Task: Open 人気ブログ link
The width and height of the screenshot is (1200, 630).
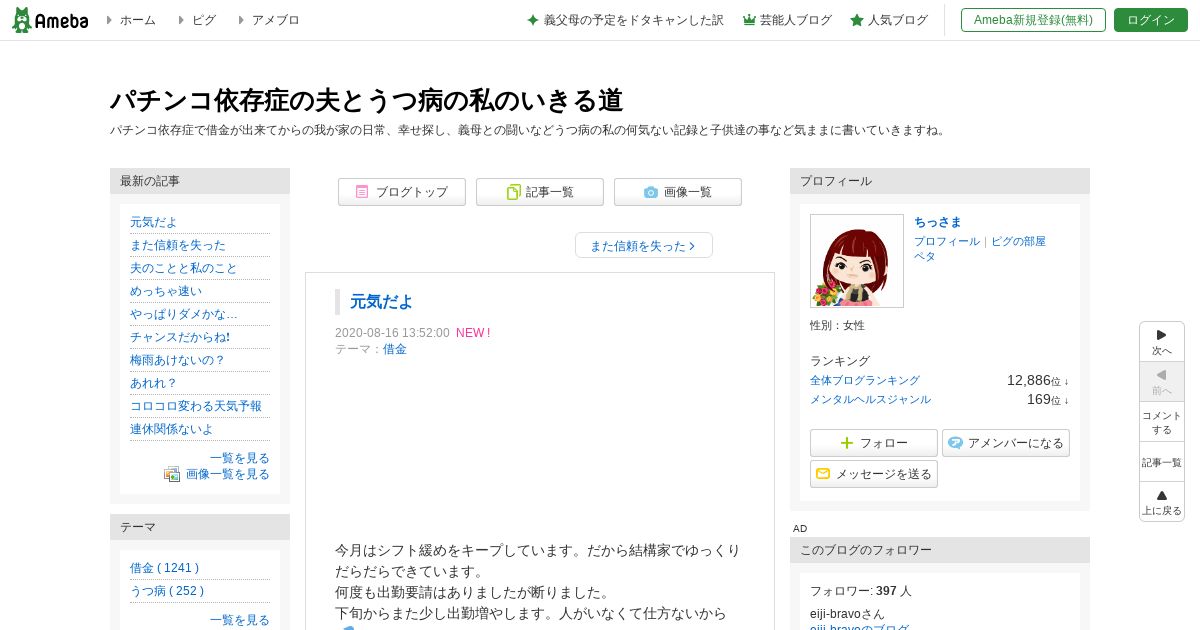Action: tap(889, 20)
